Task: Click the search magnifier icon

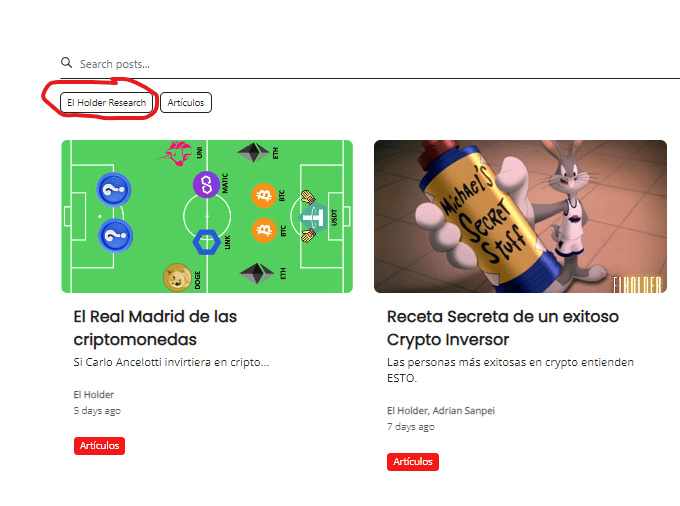Action: click(x=66, y=63)
